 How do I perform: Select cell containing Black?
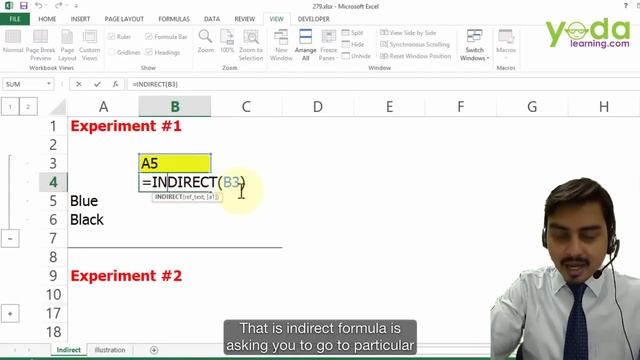click(x=103, y=220)
